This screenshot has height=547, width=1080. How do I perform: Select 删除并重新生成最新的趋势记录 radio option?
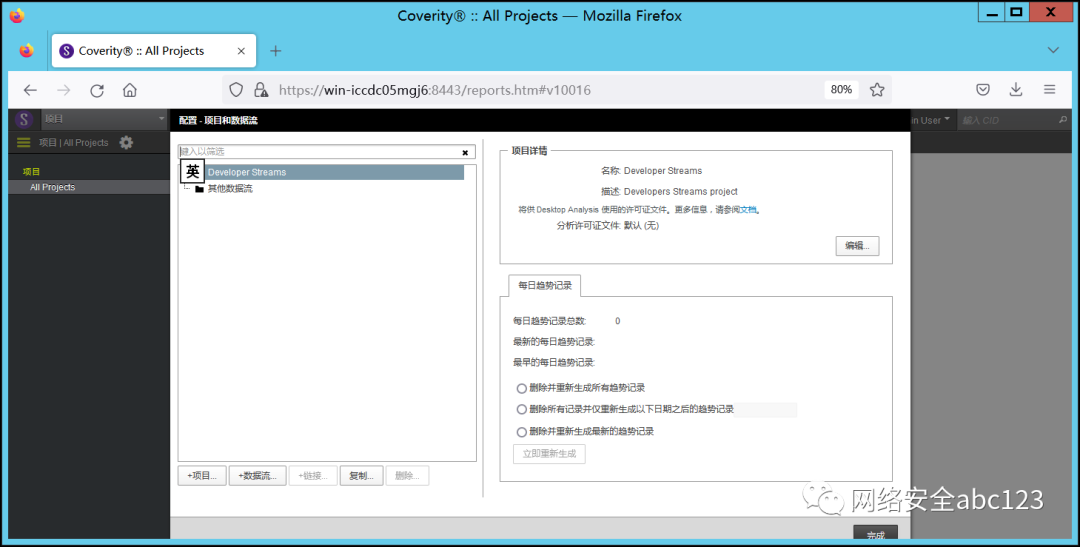(521, 432)
